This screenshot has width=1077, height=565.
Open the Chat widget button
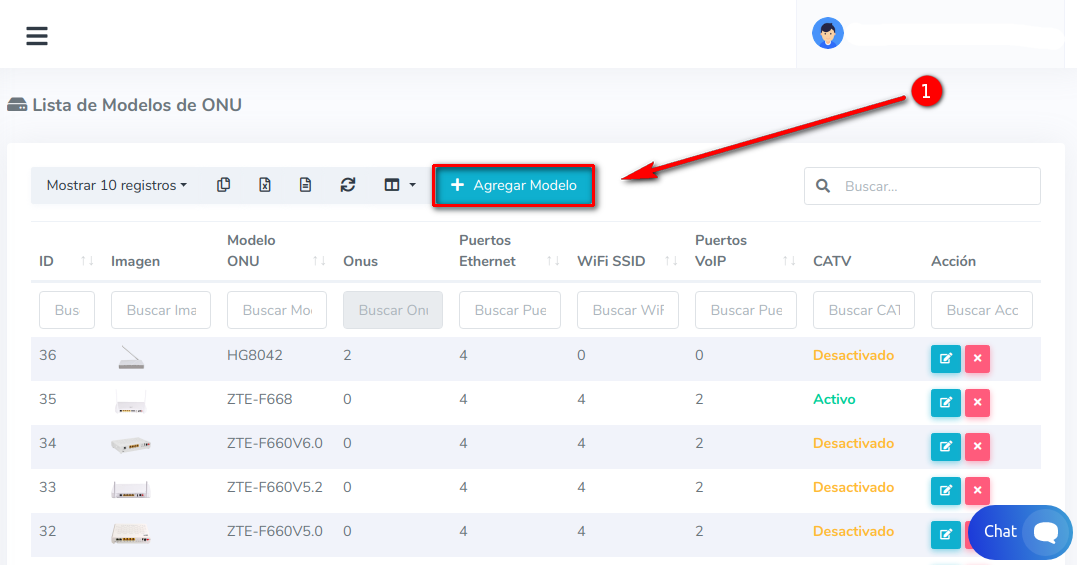pyautogui.click(x=1020, y=532)
